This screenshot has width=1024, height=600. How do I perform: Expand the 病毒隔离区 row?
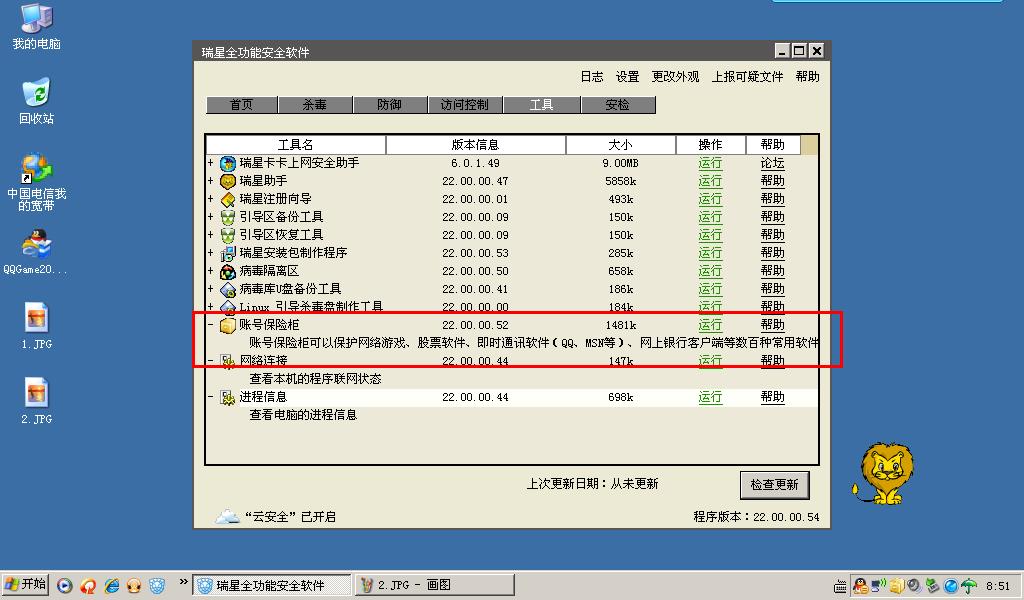(x=210, y=270)
